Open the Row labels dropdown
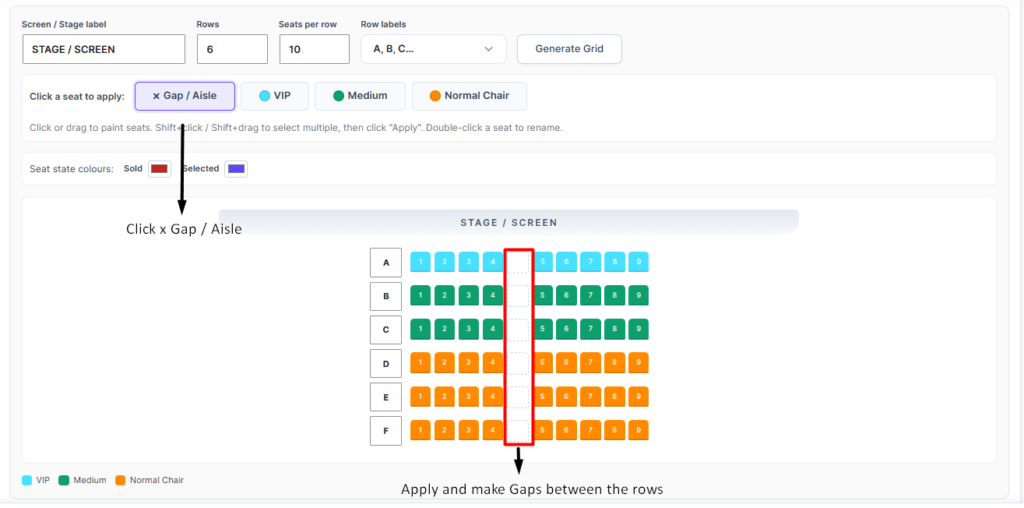 tap(433, 49)
